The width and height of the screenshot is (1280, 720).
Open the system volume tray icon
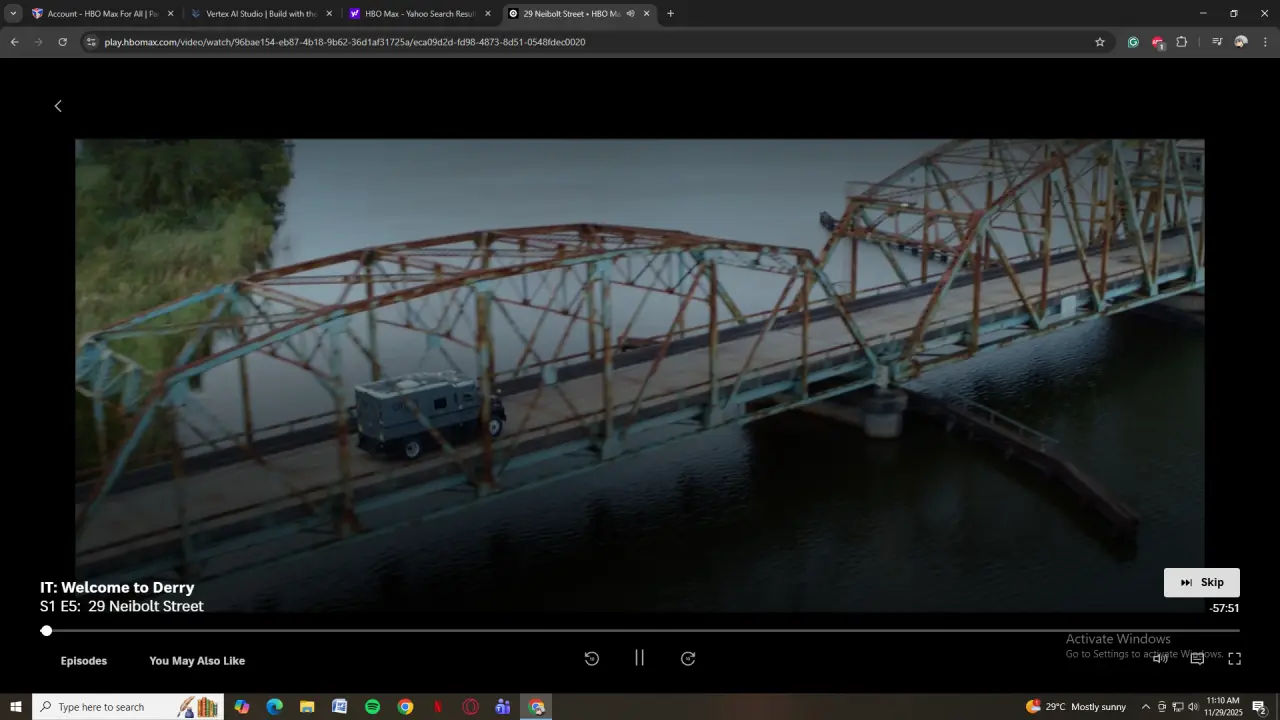click(1193, 707)
